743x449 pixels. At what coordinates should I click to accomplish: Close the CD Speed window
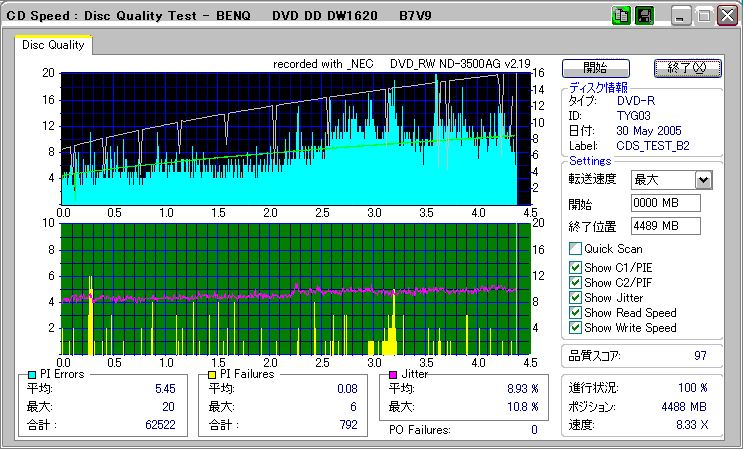(726, 16)
